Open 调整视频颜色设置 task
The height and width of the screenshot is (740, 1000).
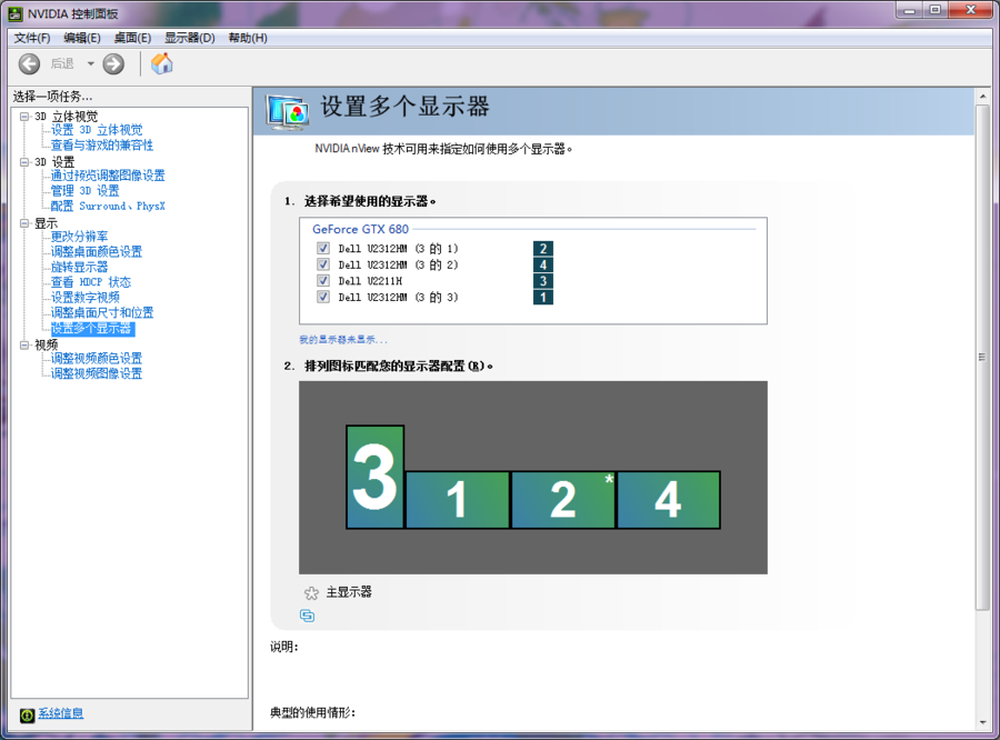(x=96, y=359)
